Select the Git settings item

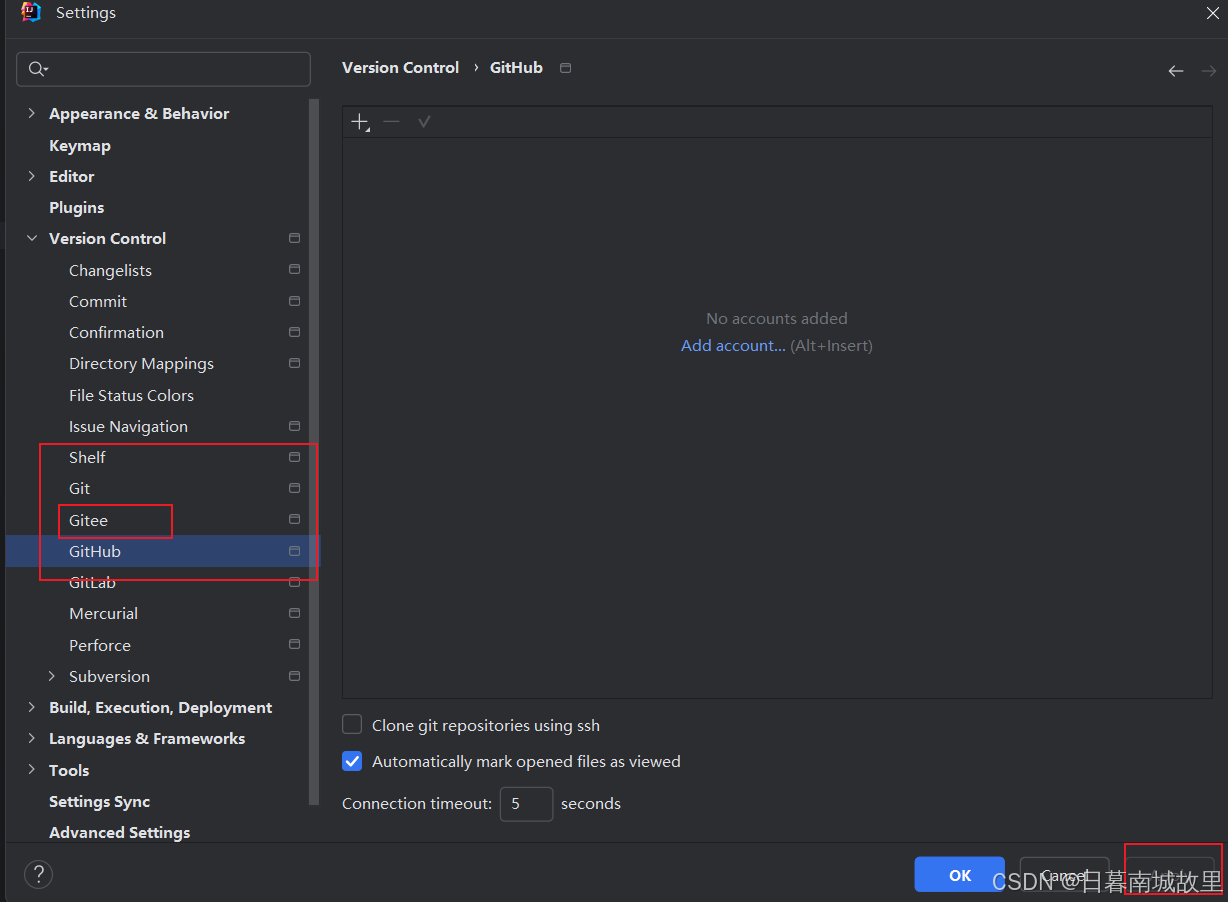(79, 488)
